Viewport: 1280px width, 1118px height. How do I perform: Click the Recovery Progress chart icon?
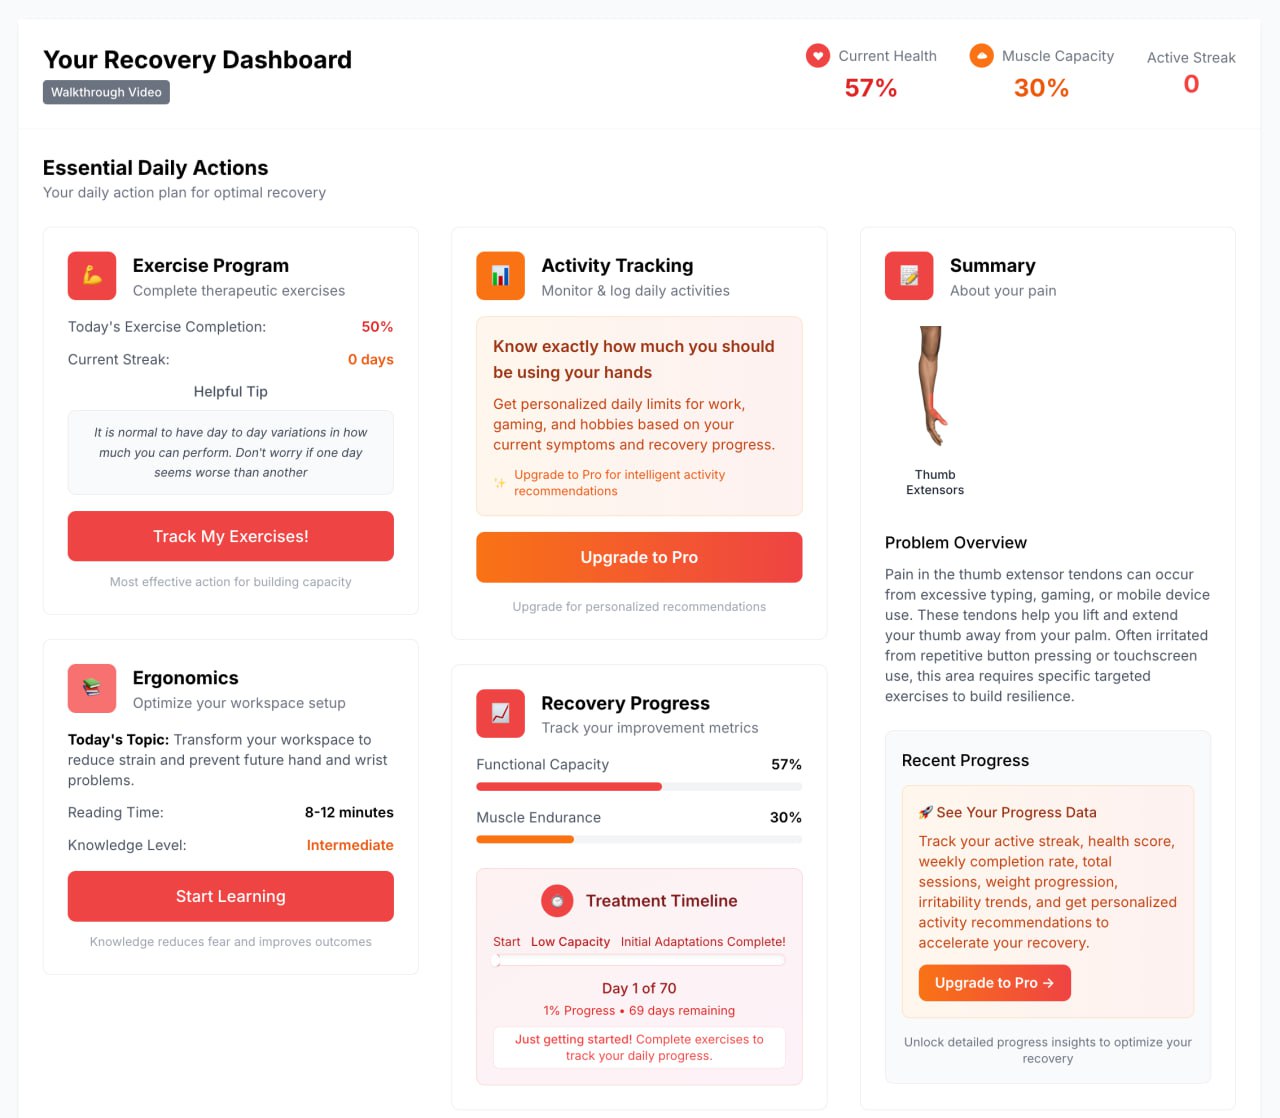(x=501, y=714)
